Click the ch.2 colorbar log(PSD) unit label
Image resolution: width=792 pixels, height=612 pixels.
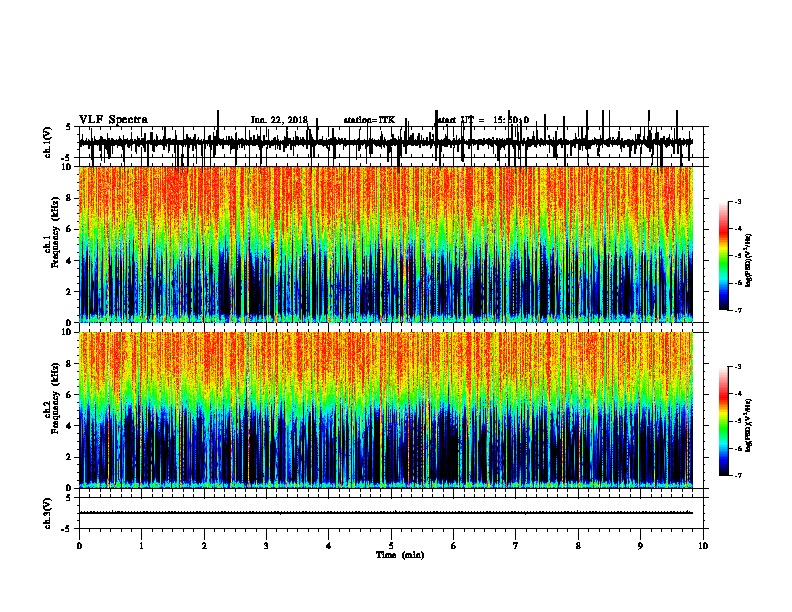coord(749,425)
